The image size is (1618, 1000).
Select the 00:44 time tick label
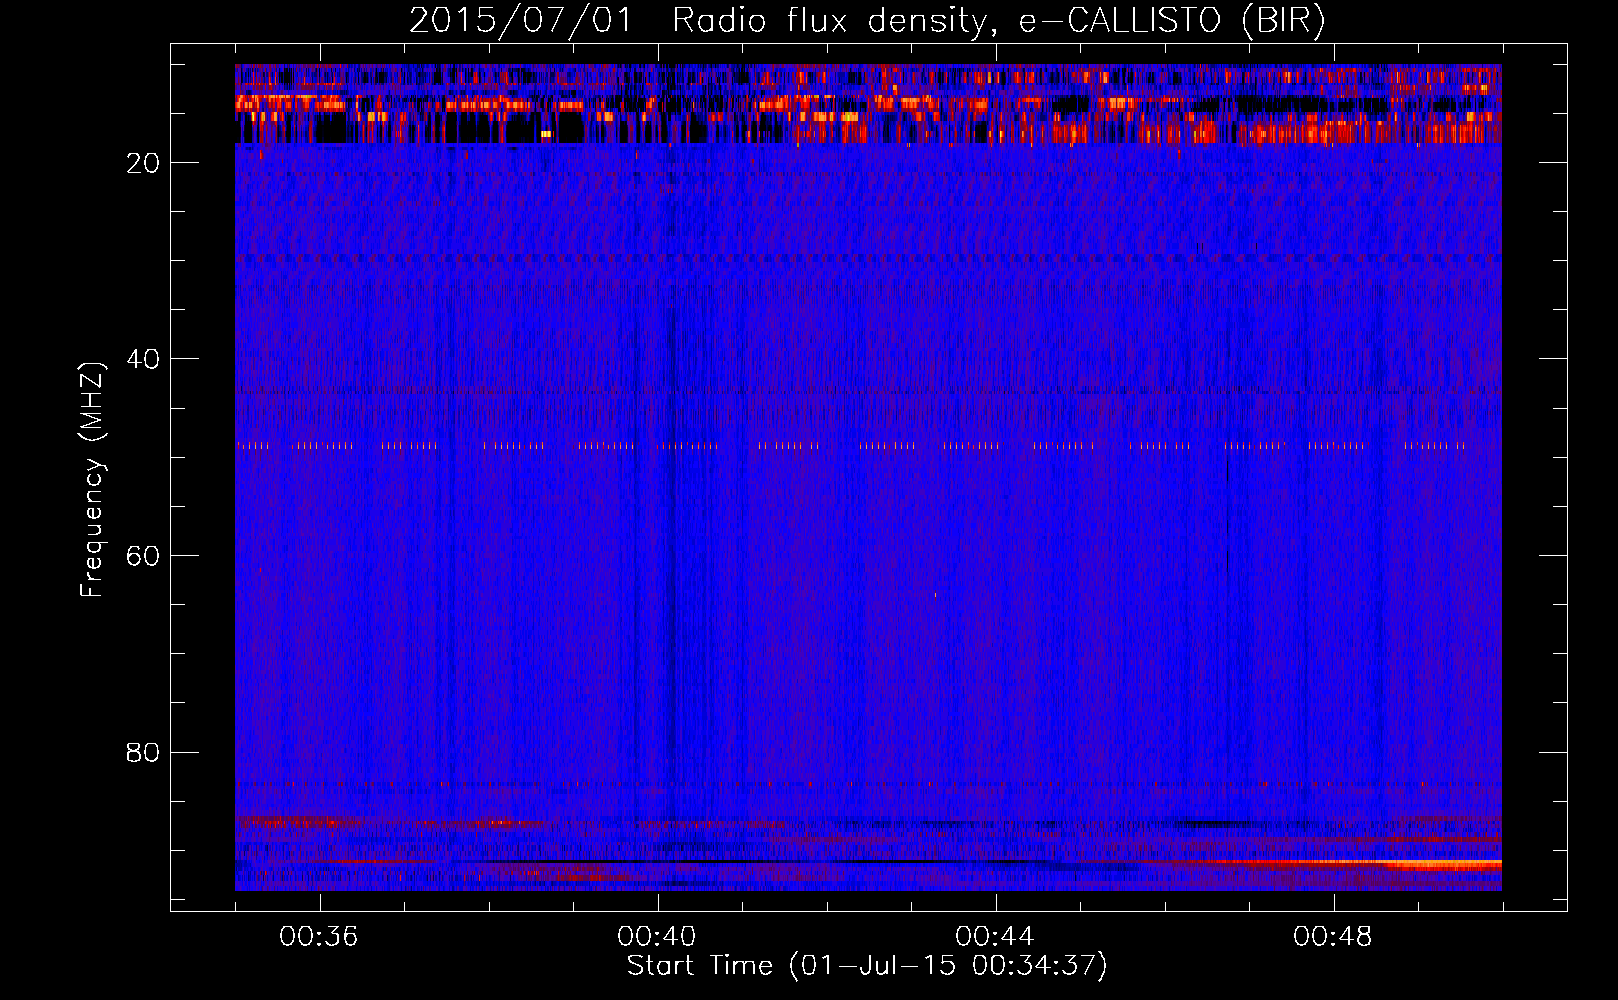pos(995,937)
